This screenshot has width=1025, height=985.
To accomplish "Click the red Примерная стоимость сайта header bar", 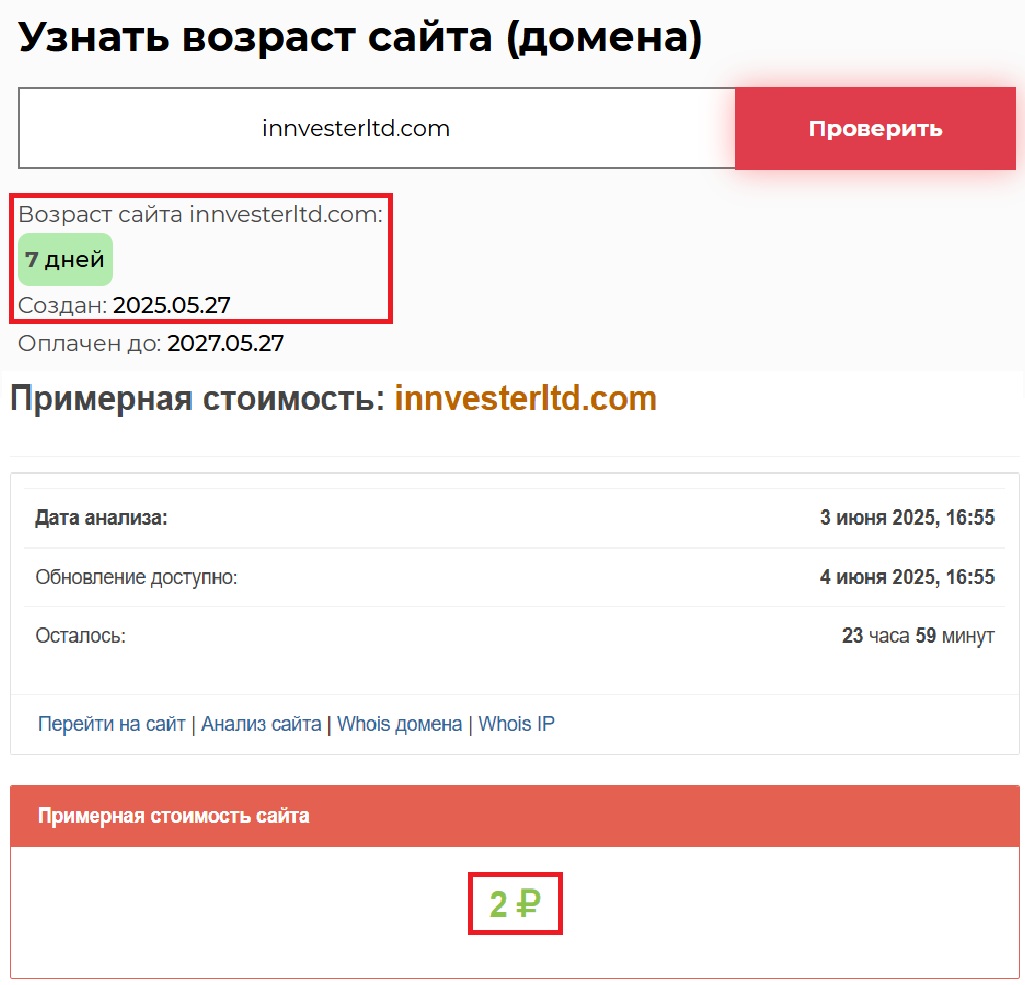I will [515, 816].
